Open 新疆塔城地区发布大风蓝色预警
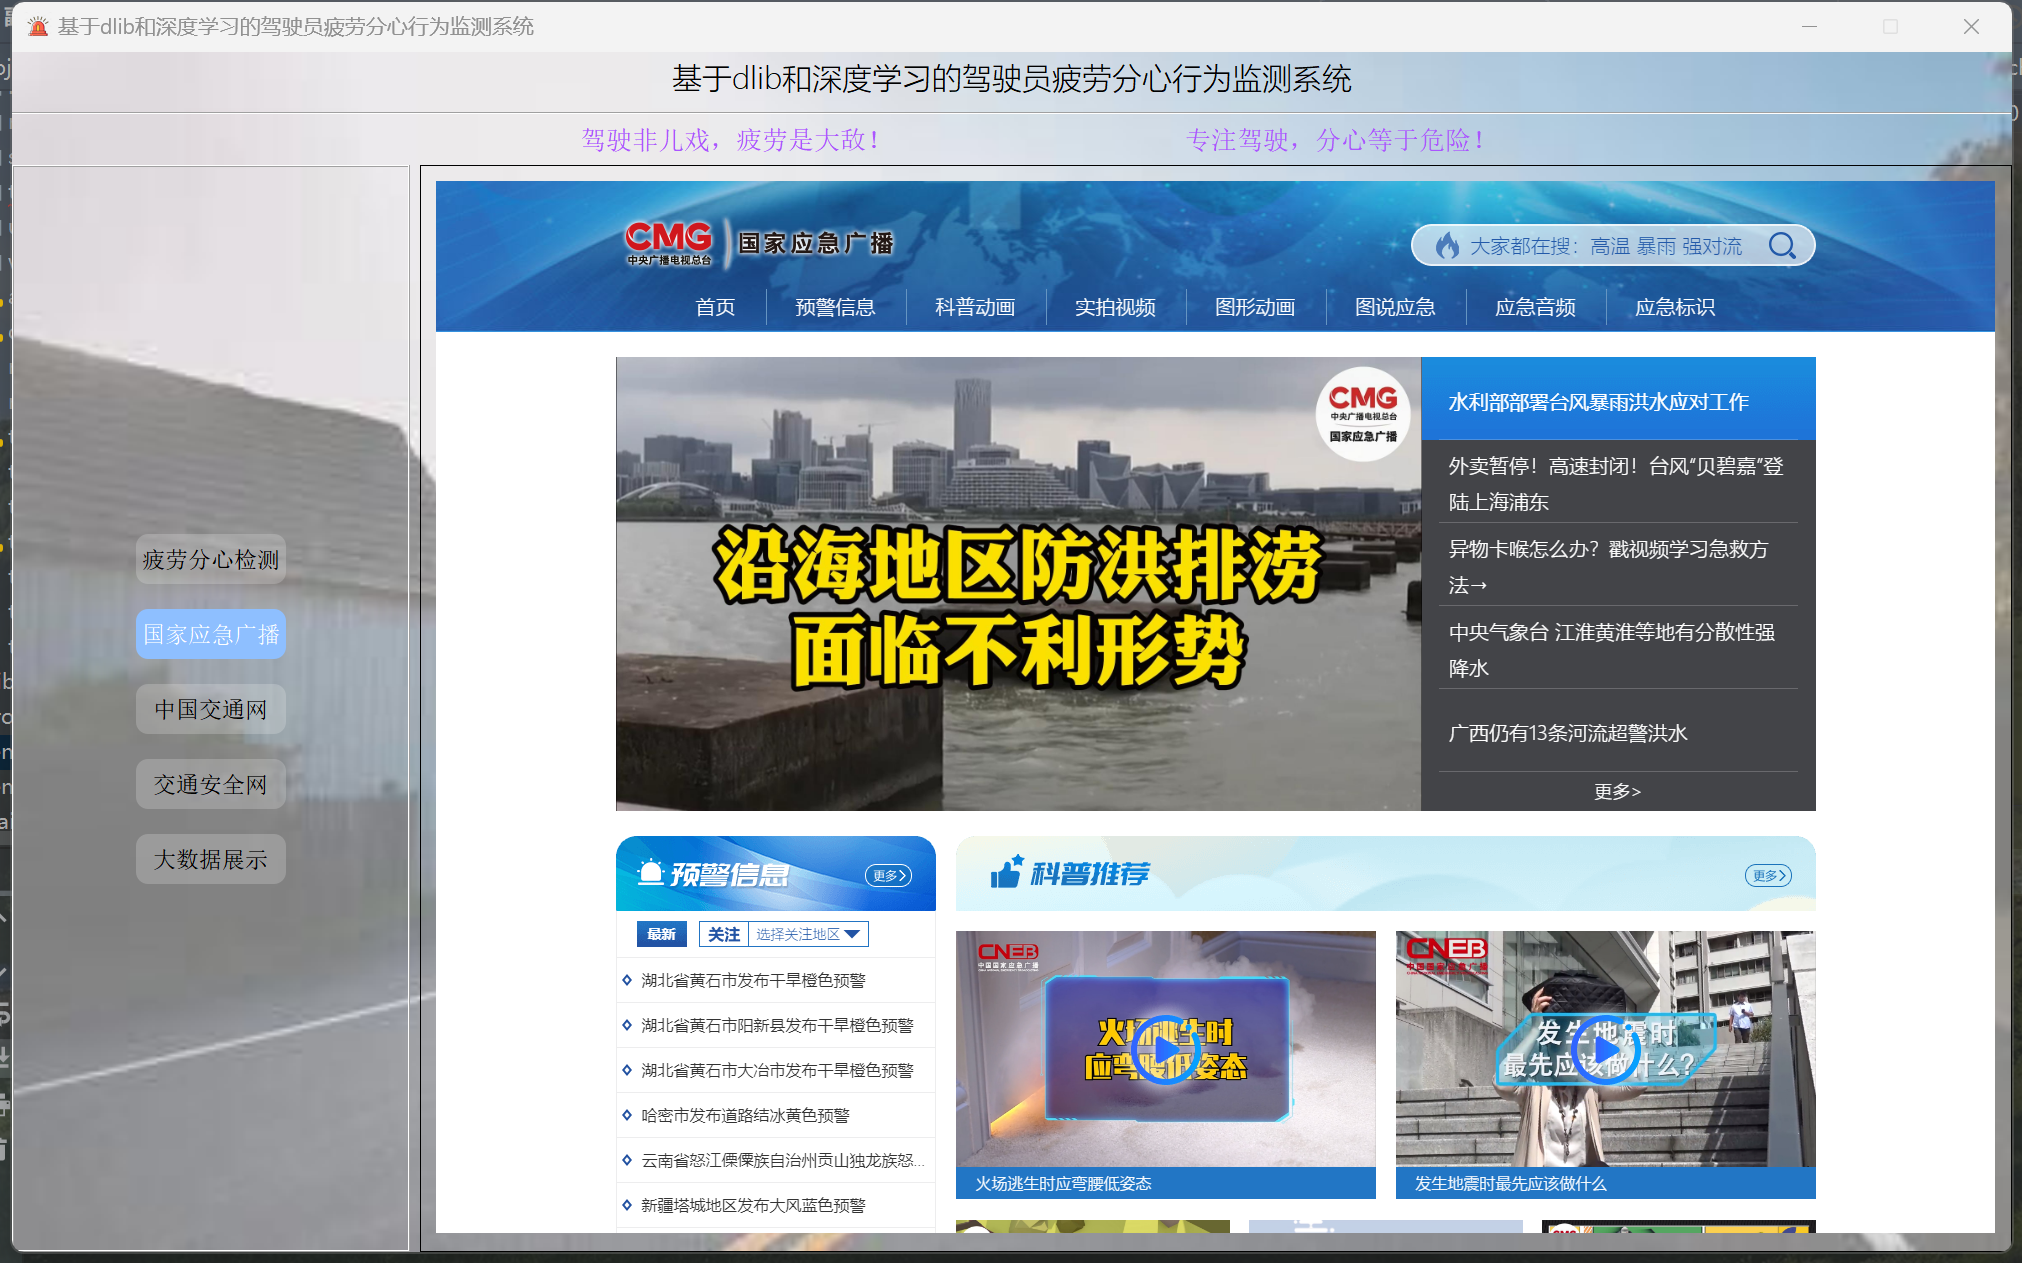 point(753,1205)
